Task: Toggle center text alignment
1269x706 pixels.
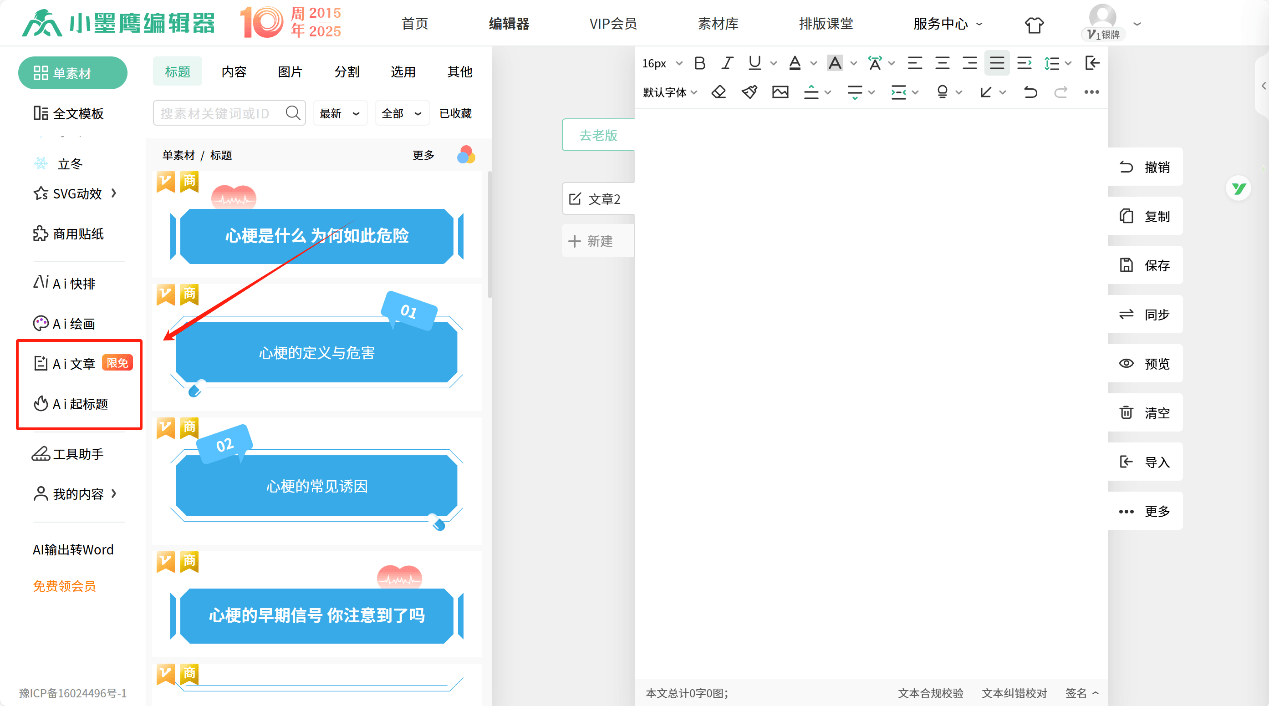Action: coord(942,63)
